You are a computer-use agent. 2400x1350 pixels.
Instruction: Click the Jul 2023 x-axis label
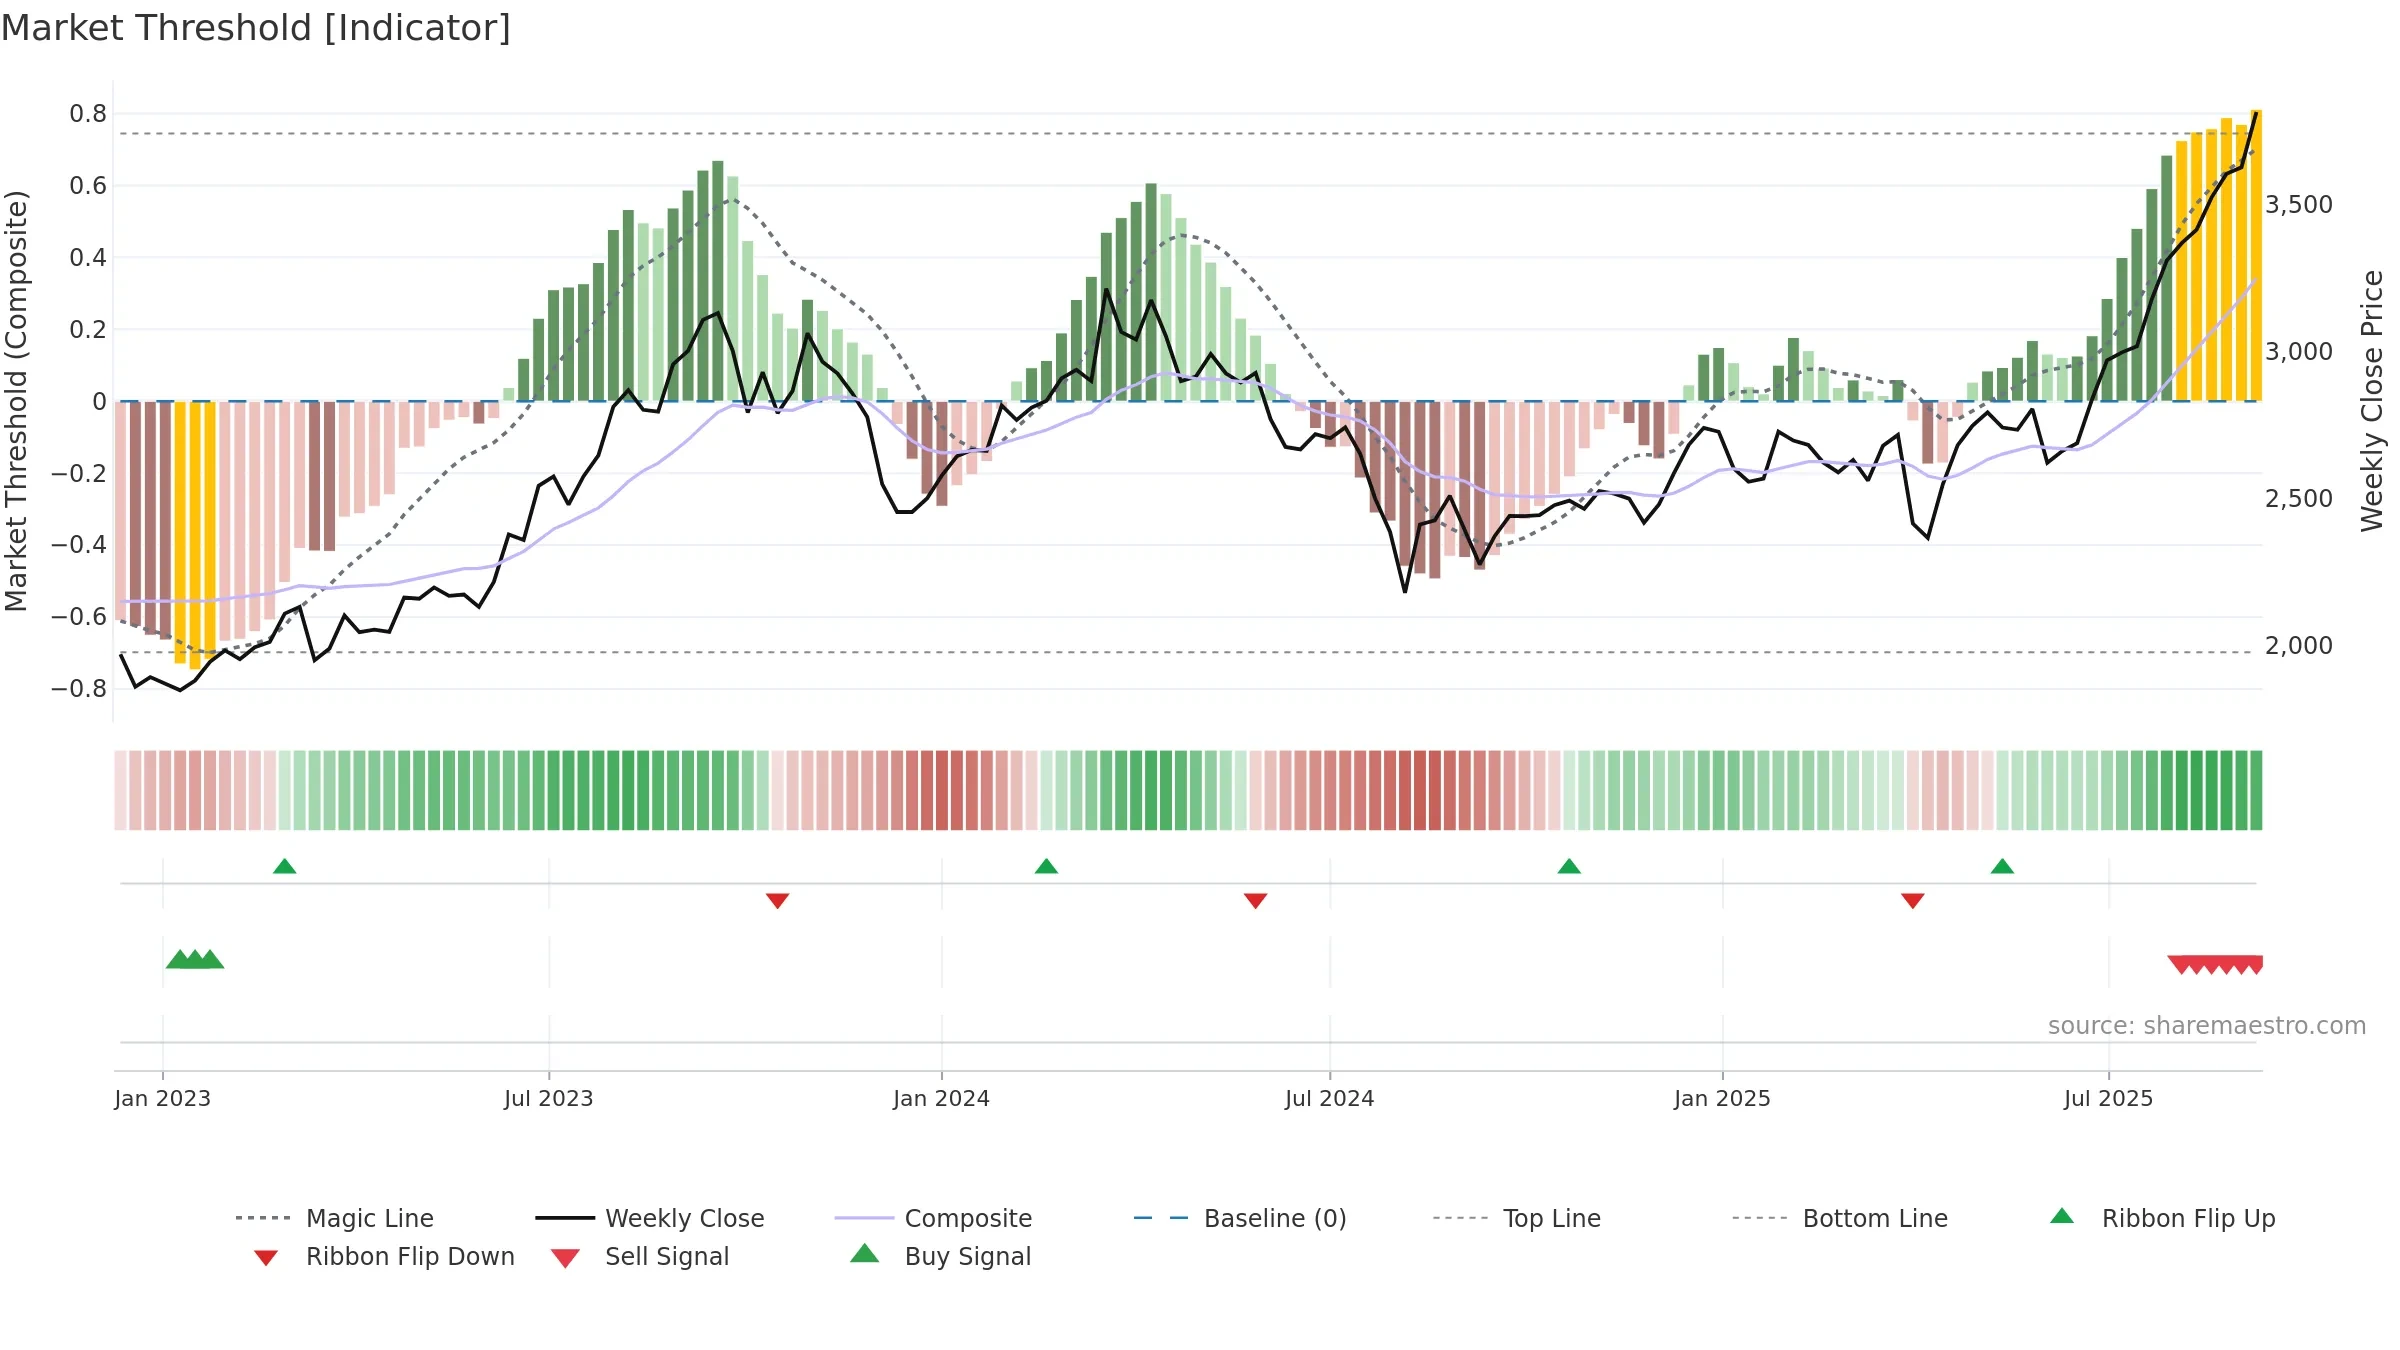point(549,1099)
